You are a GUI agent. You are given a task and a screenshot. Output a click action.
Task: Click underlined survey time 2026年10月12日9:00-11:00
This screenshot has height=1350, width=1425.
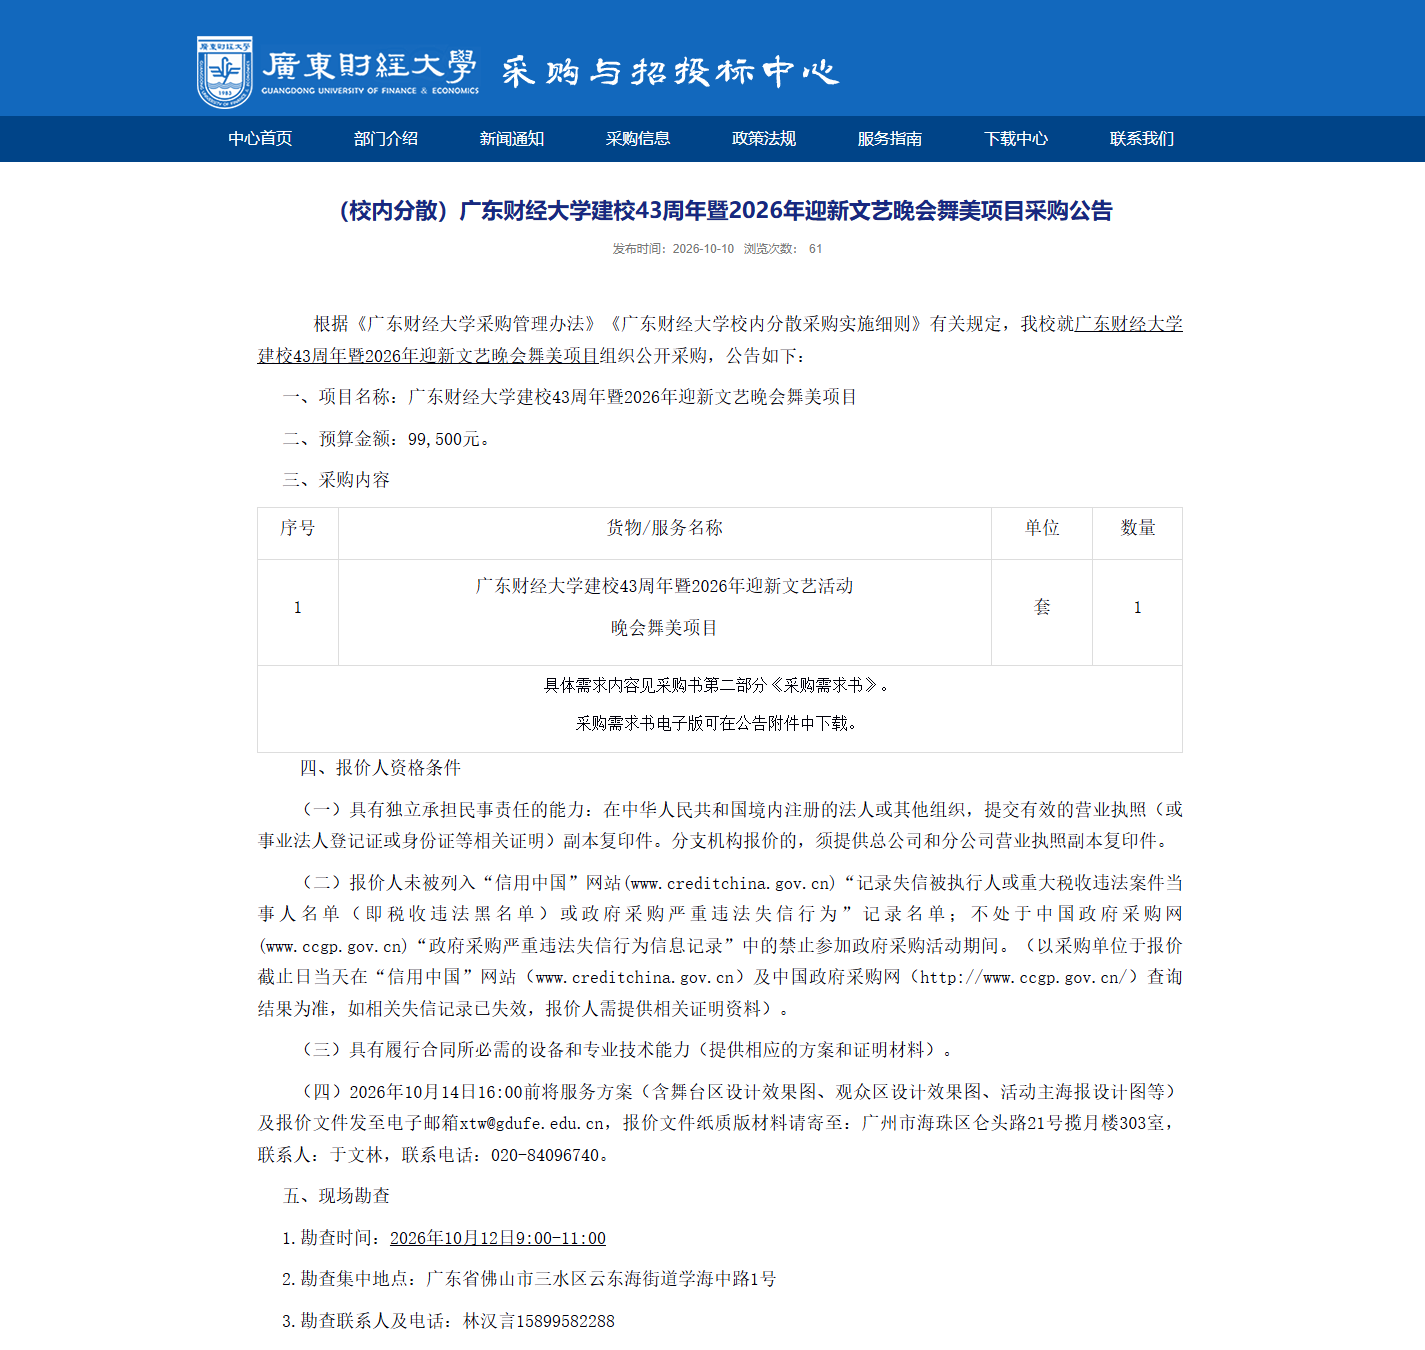498,1238
